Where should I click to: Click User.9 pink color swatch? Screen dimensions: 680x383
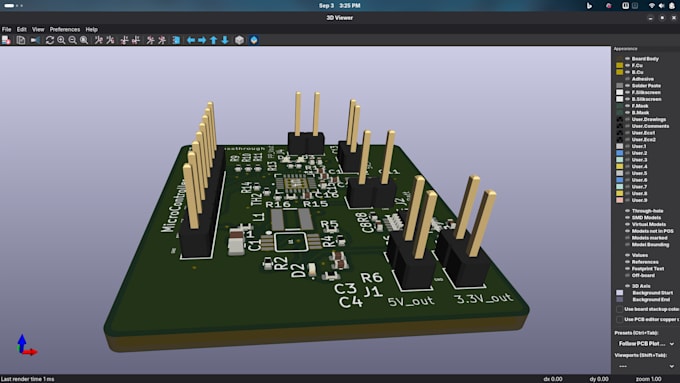pos(619,200)
